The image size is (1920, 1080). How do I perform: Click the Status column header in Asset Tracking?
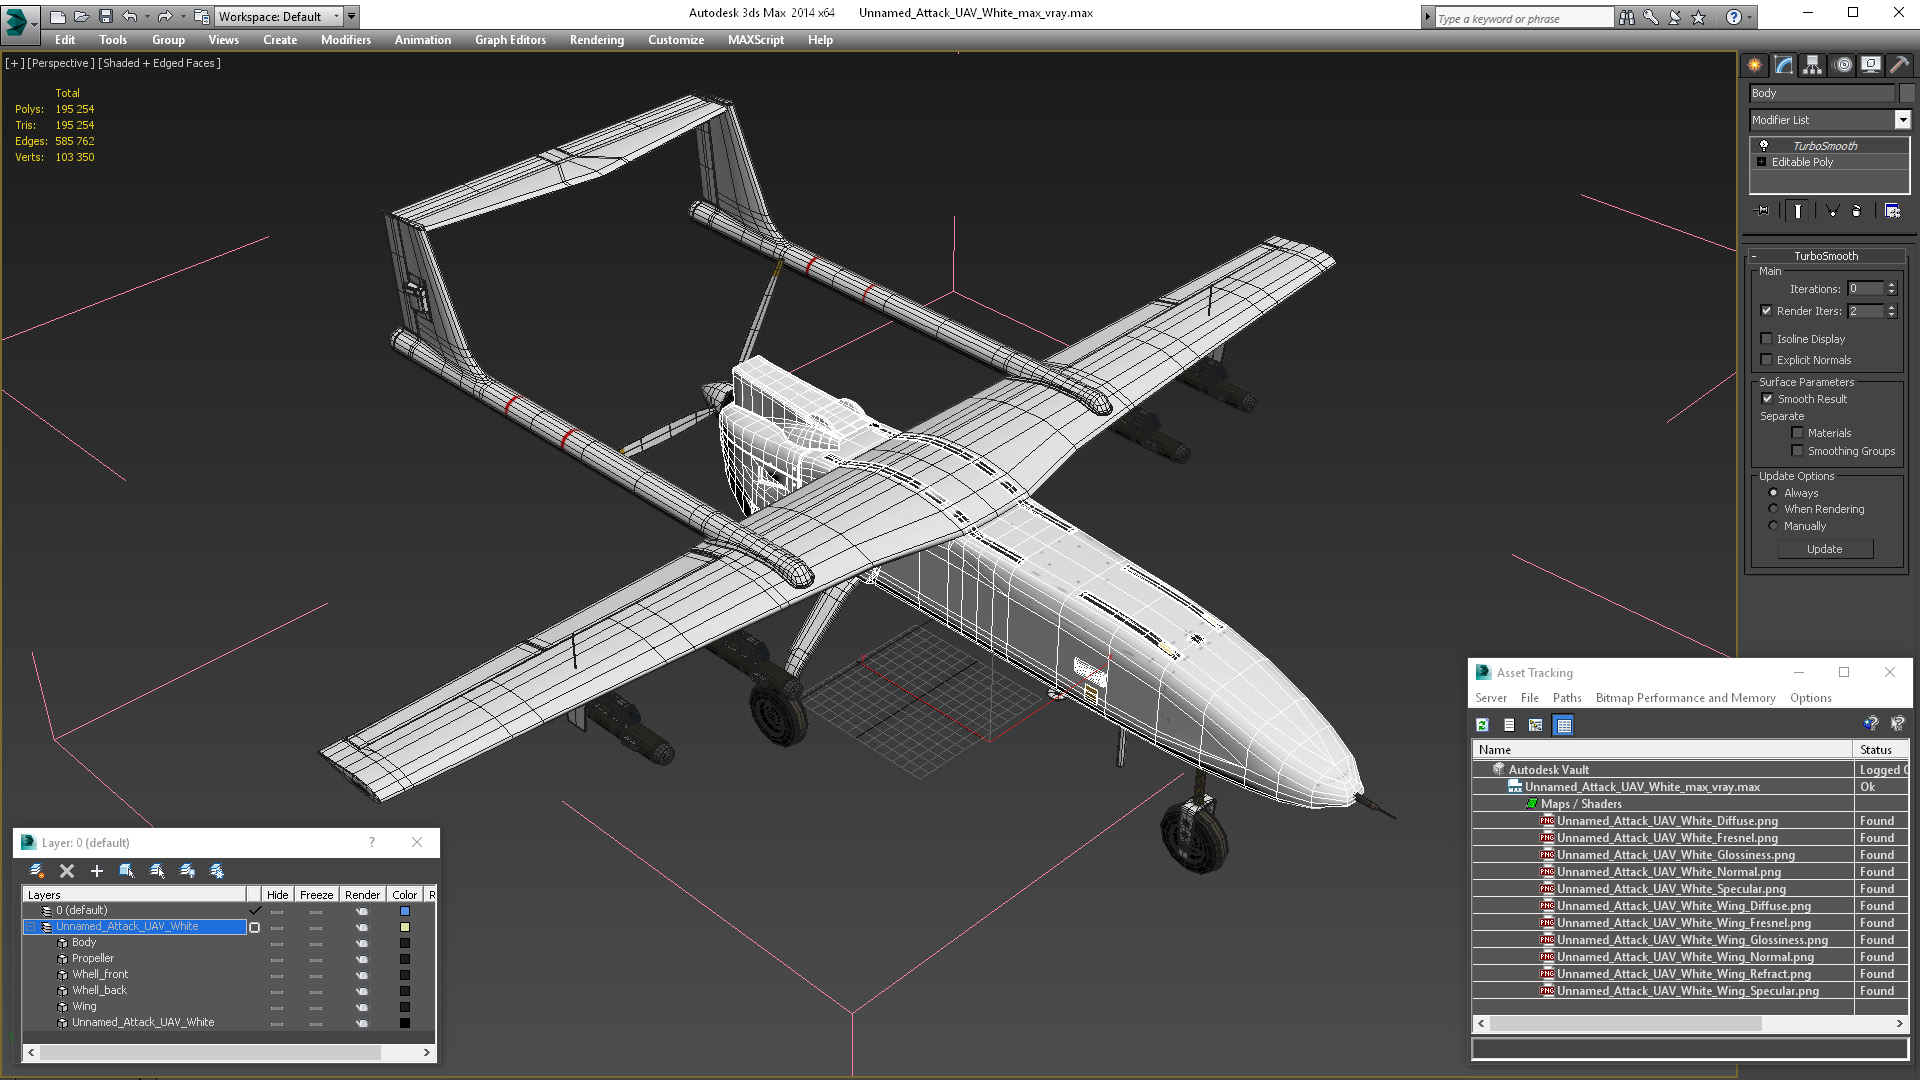coord(1881,750)
